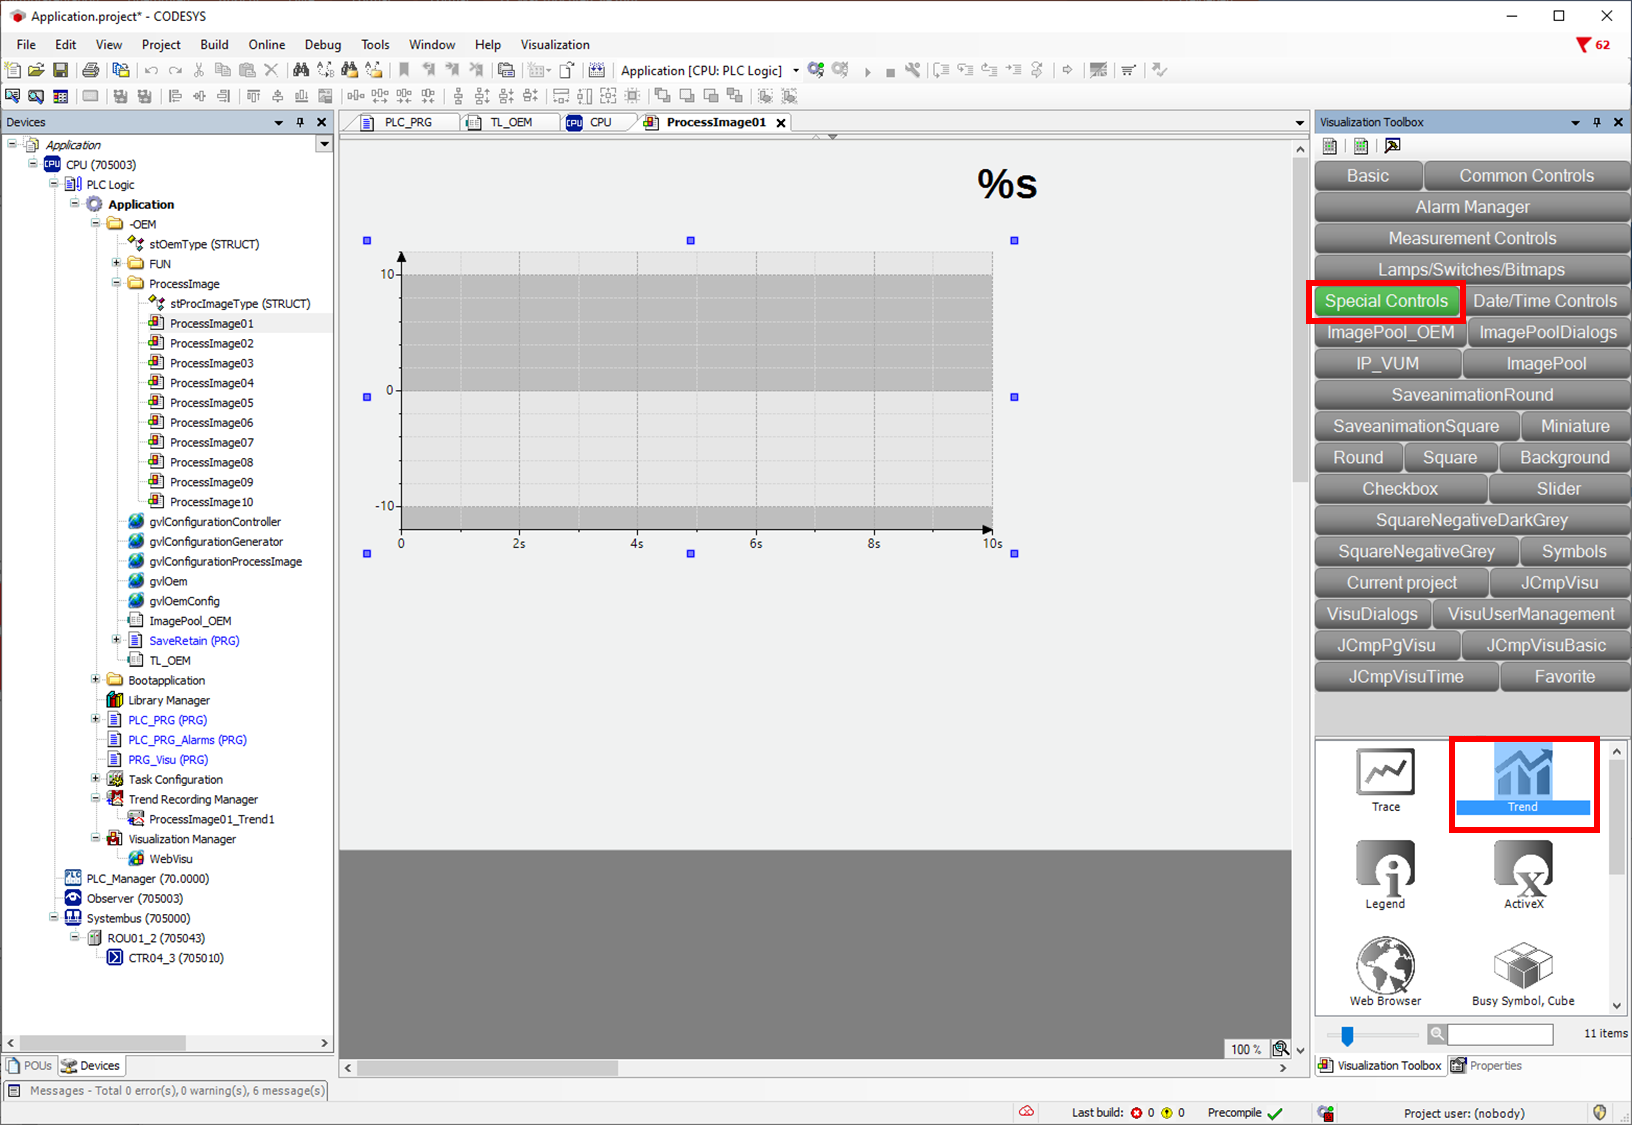Click the toolbox icon size slider handle

click(1347, 1035)
